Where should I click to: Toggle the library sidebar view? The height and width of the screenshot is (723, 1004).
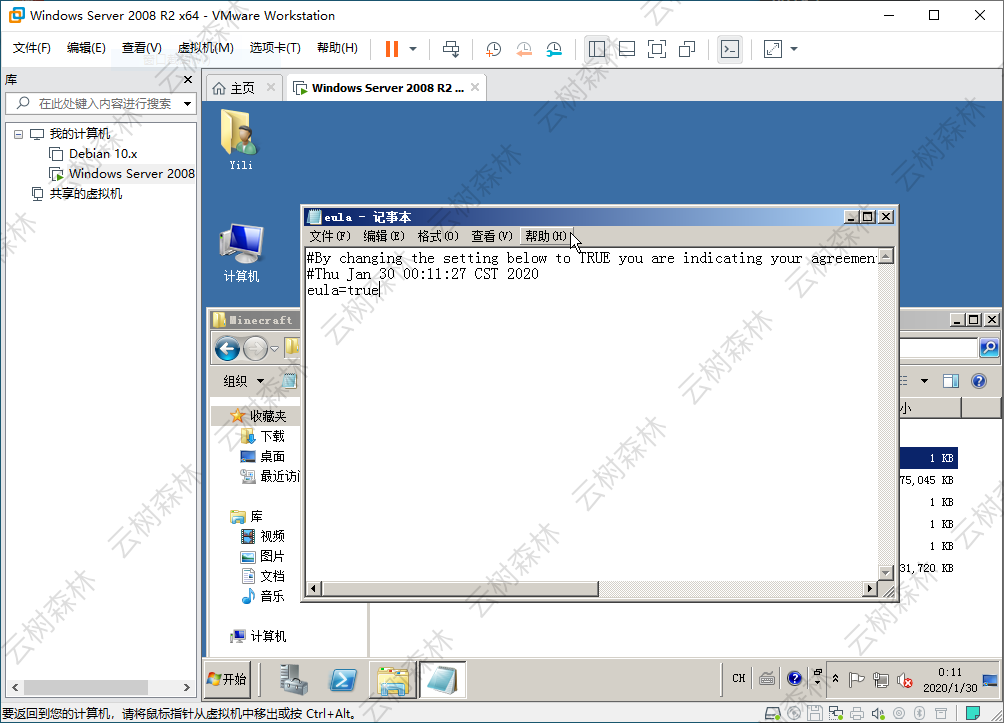[597, 49]
